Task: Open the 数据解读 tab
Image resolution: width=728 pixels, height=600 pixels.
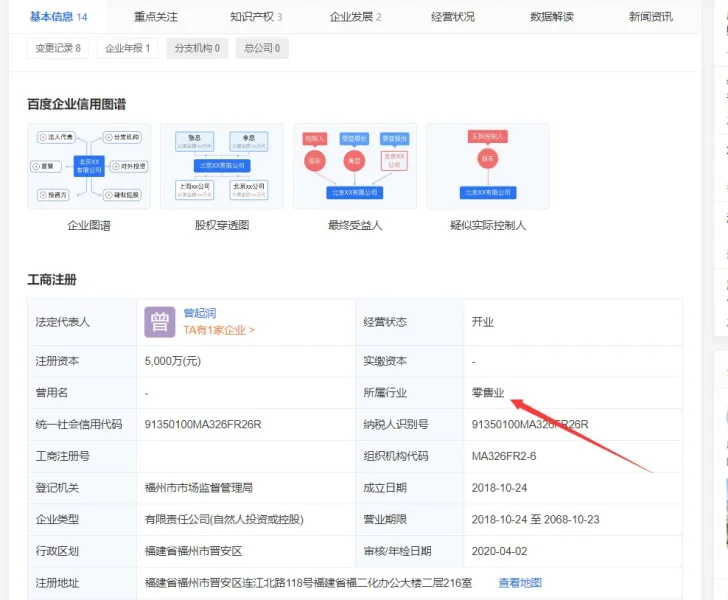Action: [x=552, y=17]
